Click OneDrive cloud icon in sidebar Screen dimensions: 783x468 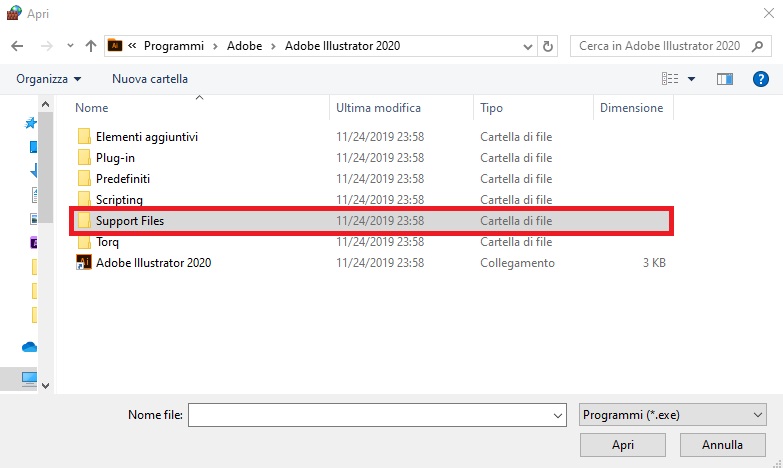coord(29,347)
